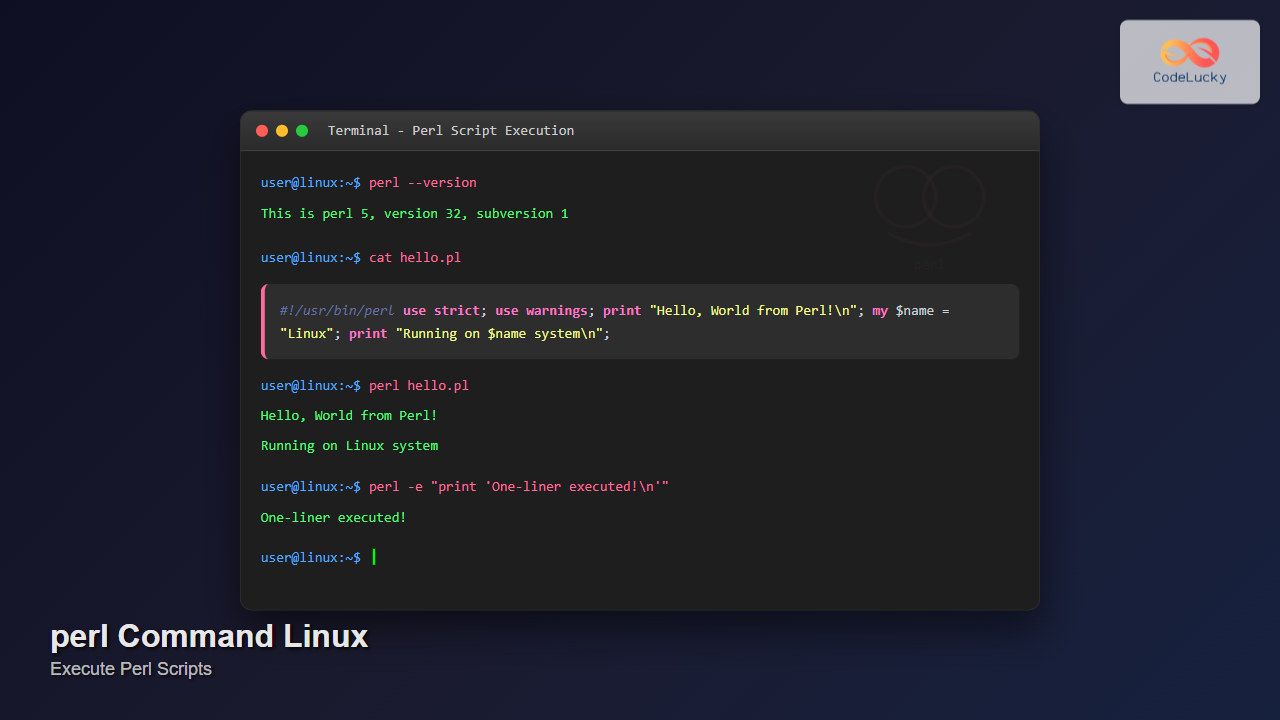Expand the one-liner command output section
Screen dimensions: 1280x720
333,517
